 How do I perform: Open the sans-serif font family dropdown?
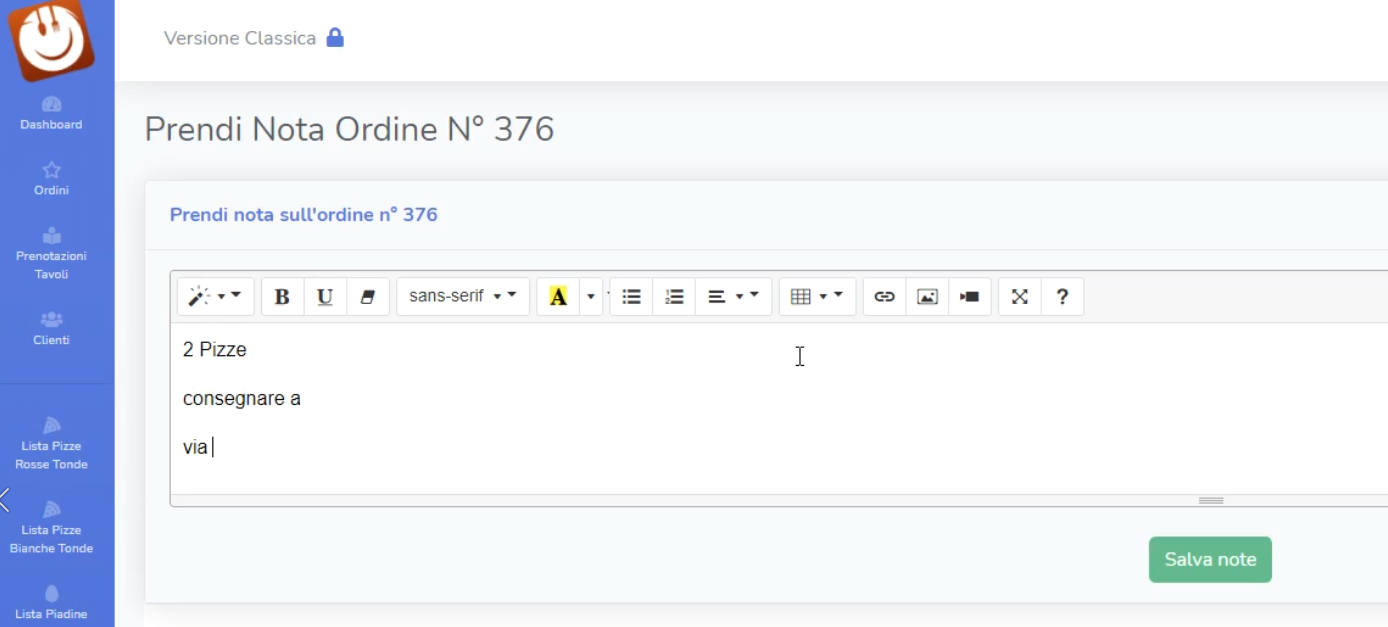(x=462, y=297)
